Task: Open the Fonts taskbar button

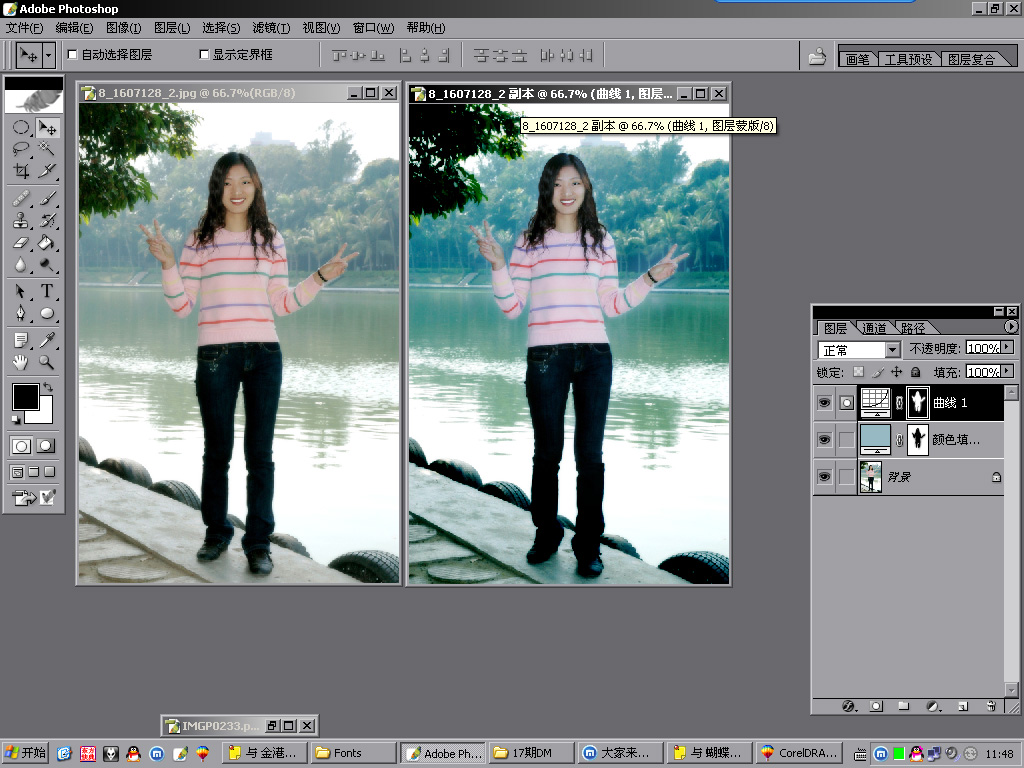Action: tap(354, 753)
